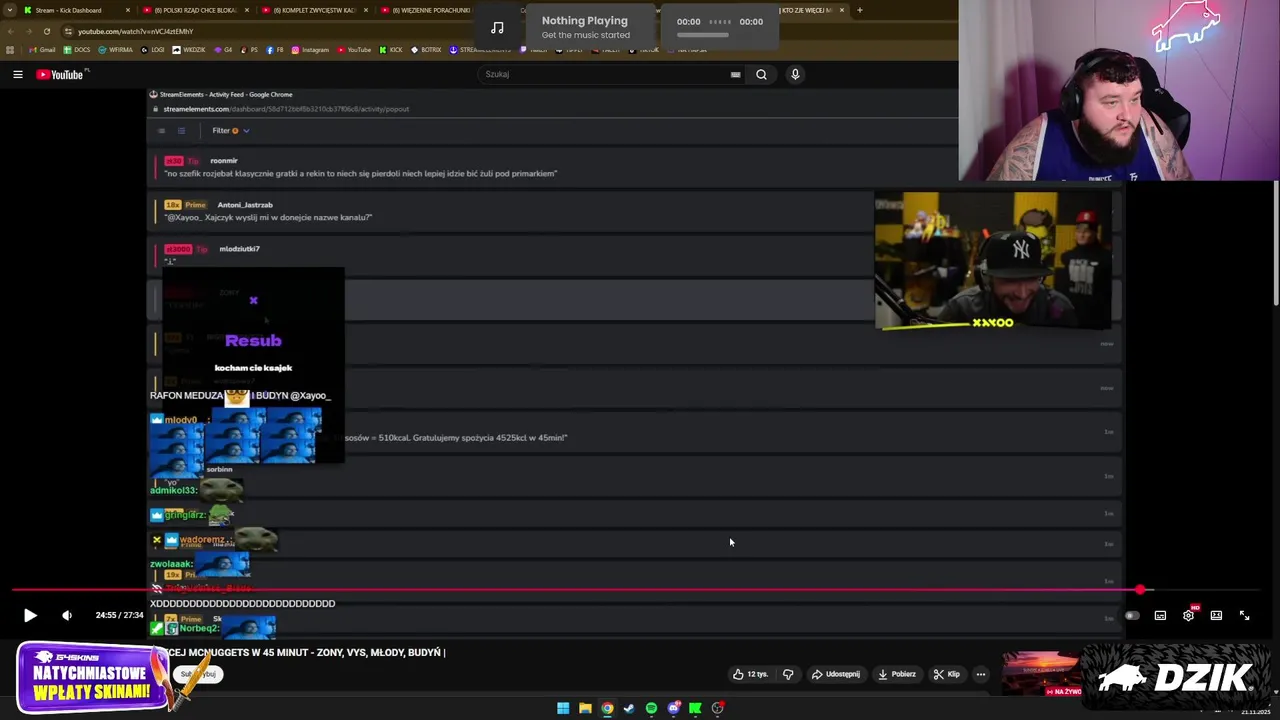Open the NA ŻYWO recommended thumbnail

coord(1042,674)
